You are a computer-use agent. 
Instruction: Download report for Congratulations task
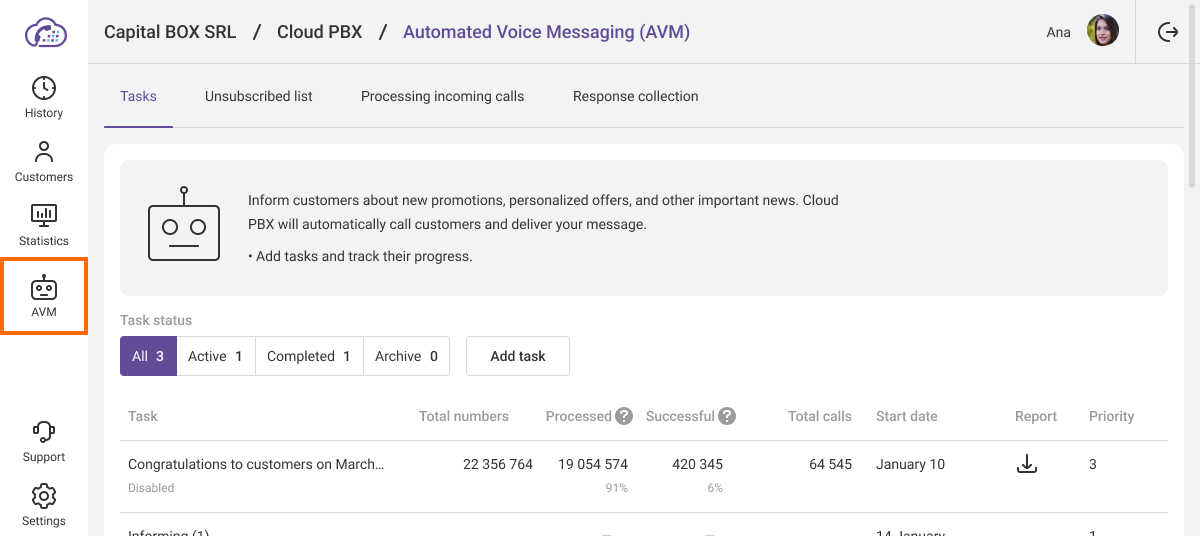(1026, 464)
